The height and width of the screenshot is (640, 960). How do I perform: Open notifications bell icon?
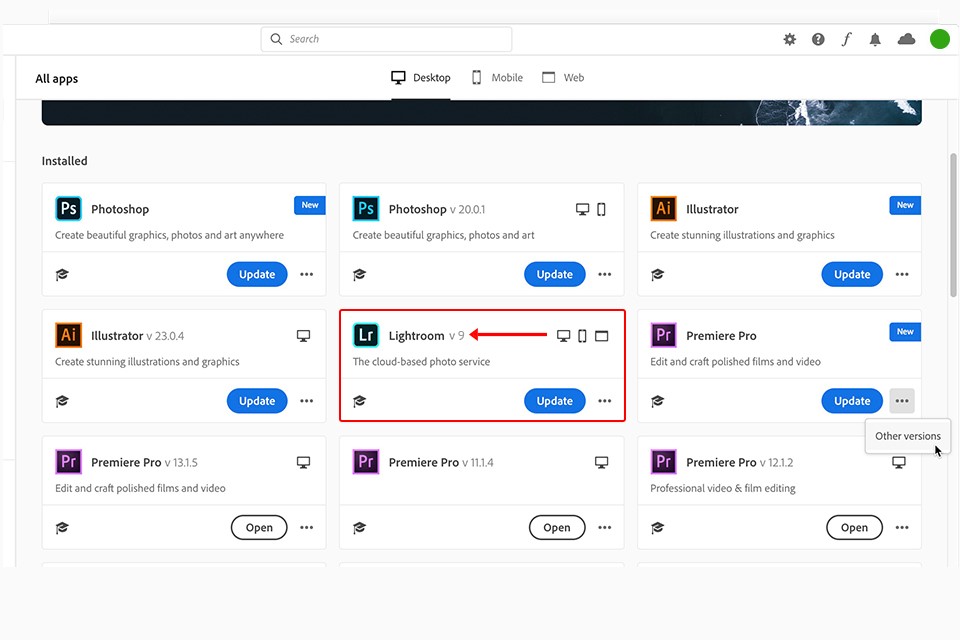(875, 39)
